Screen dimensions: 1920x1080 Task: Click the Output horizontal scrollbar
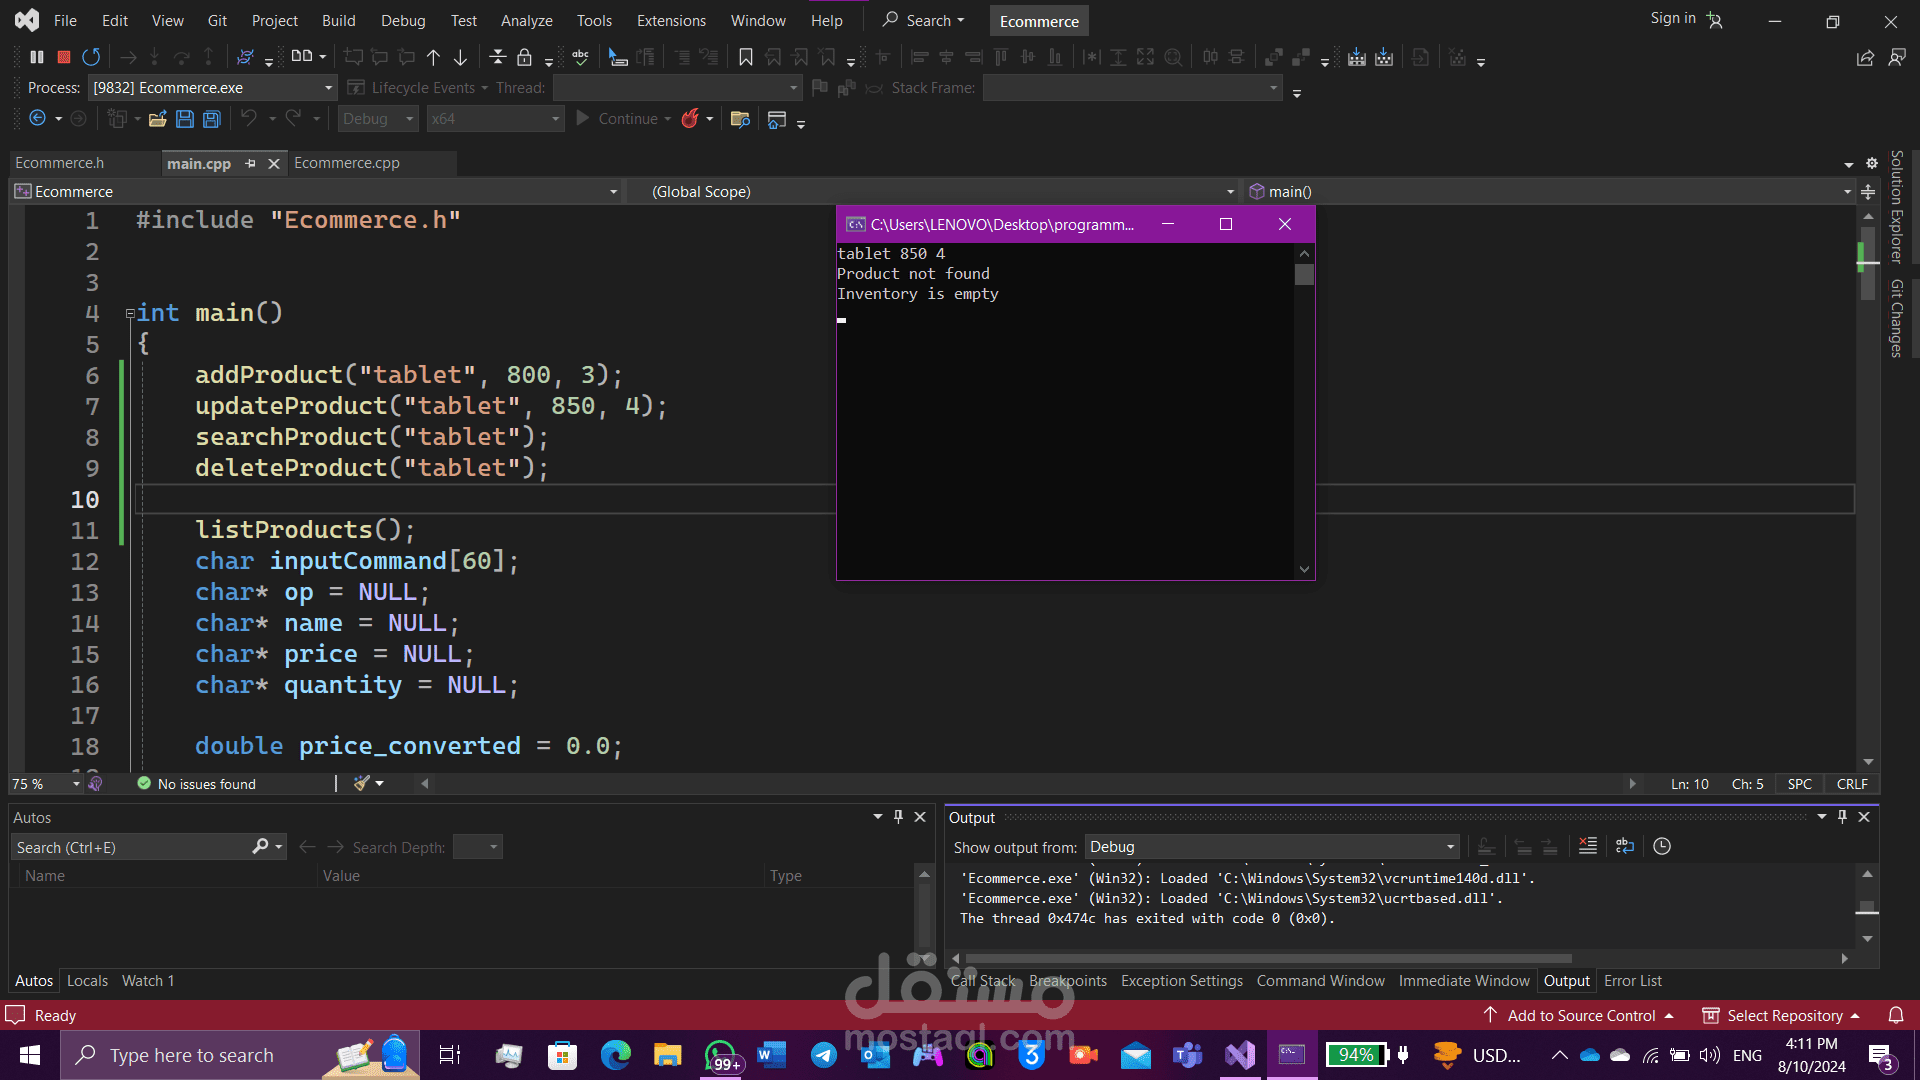click(x=1260, y=958)
